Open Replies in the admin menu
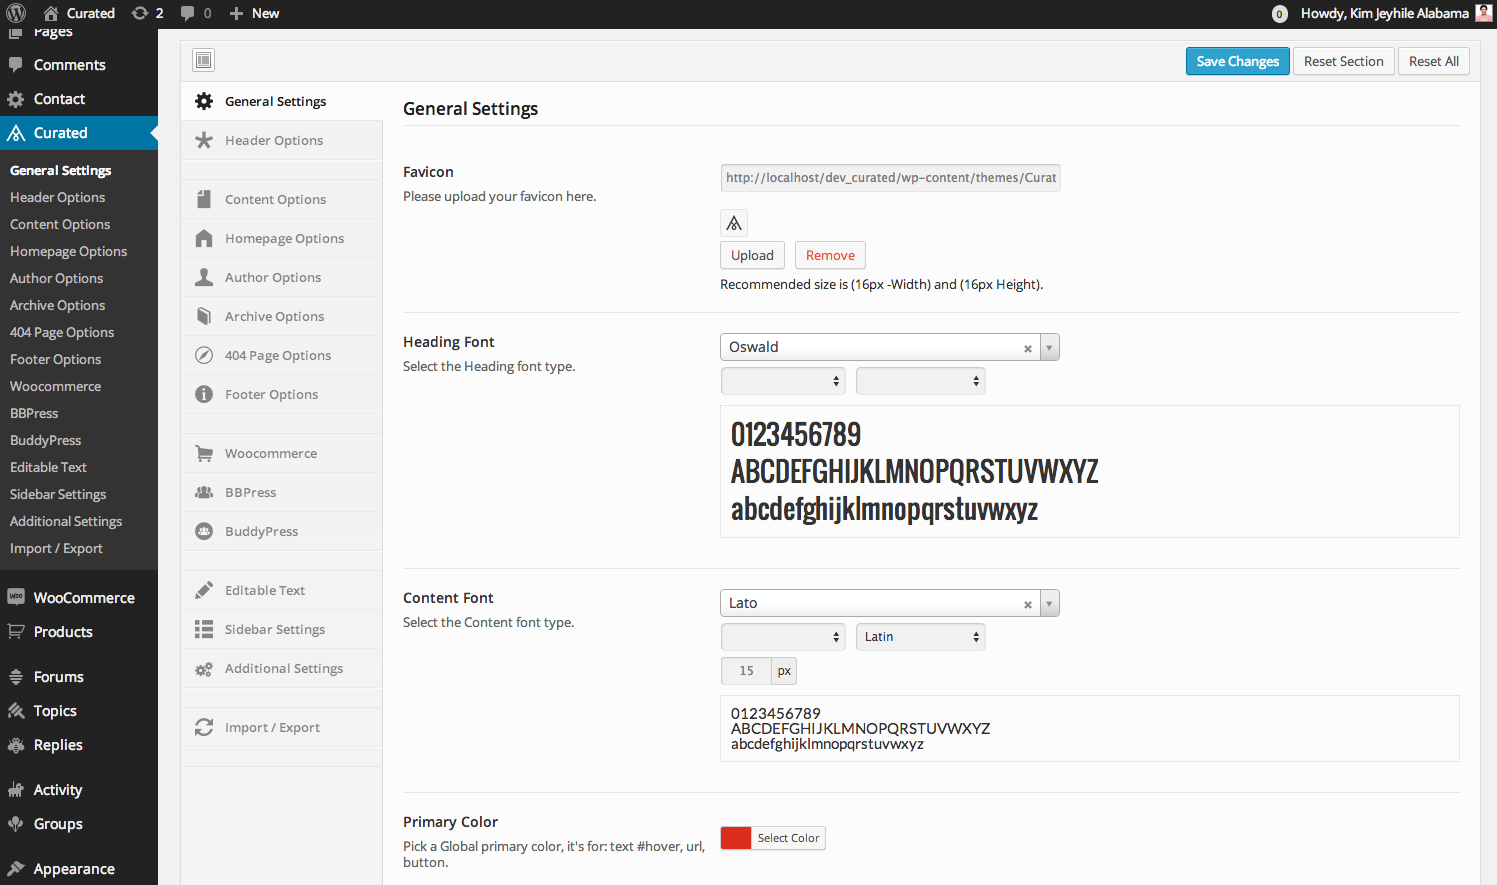This screenshot has height=885, width=1497. pyautogui.click(x=79, y=745)
